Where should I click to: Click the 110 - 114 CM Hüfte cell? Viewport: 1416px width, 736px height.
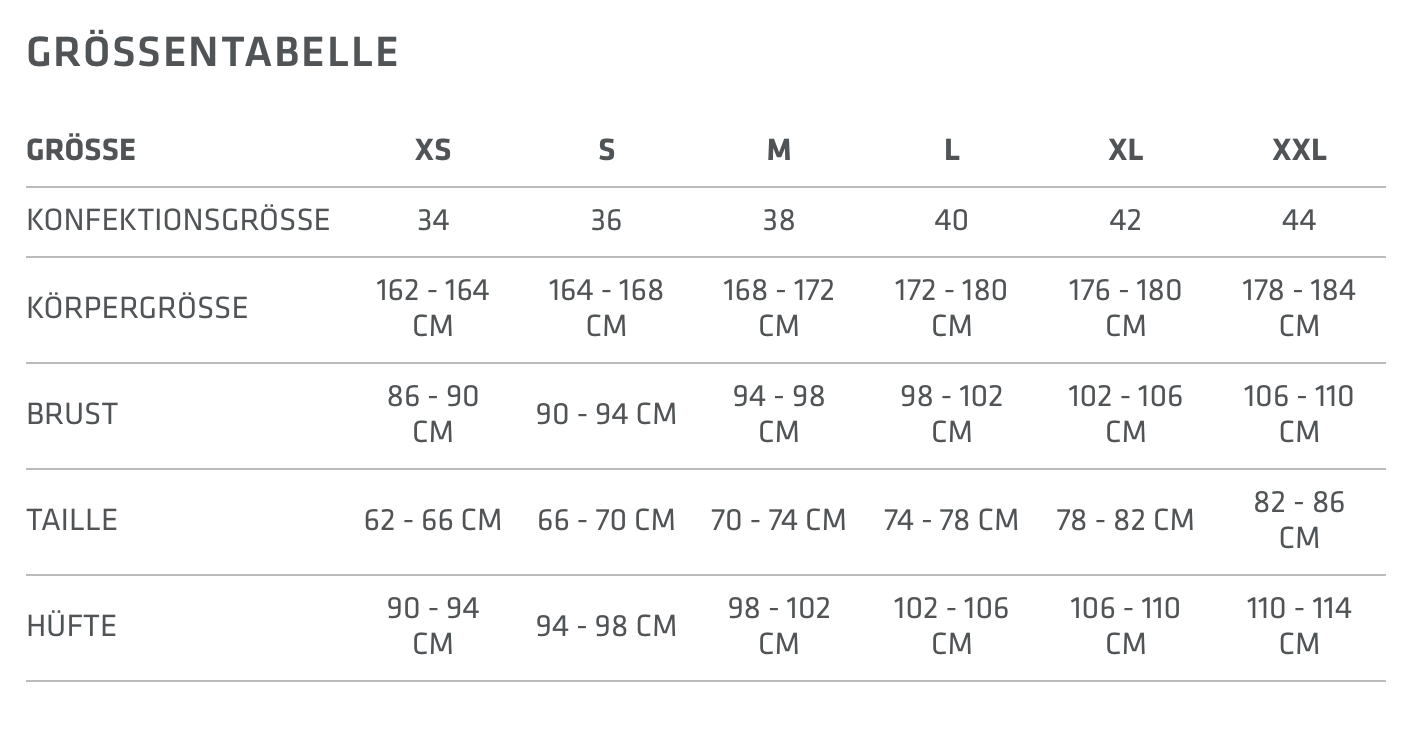coord(1299,626)
